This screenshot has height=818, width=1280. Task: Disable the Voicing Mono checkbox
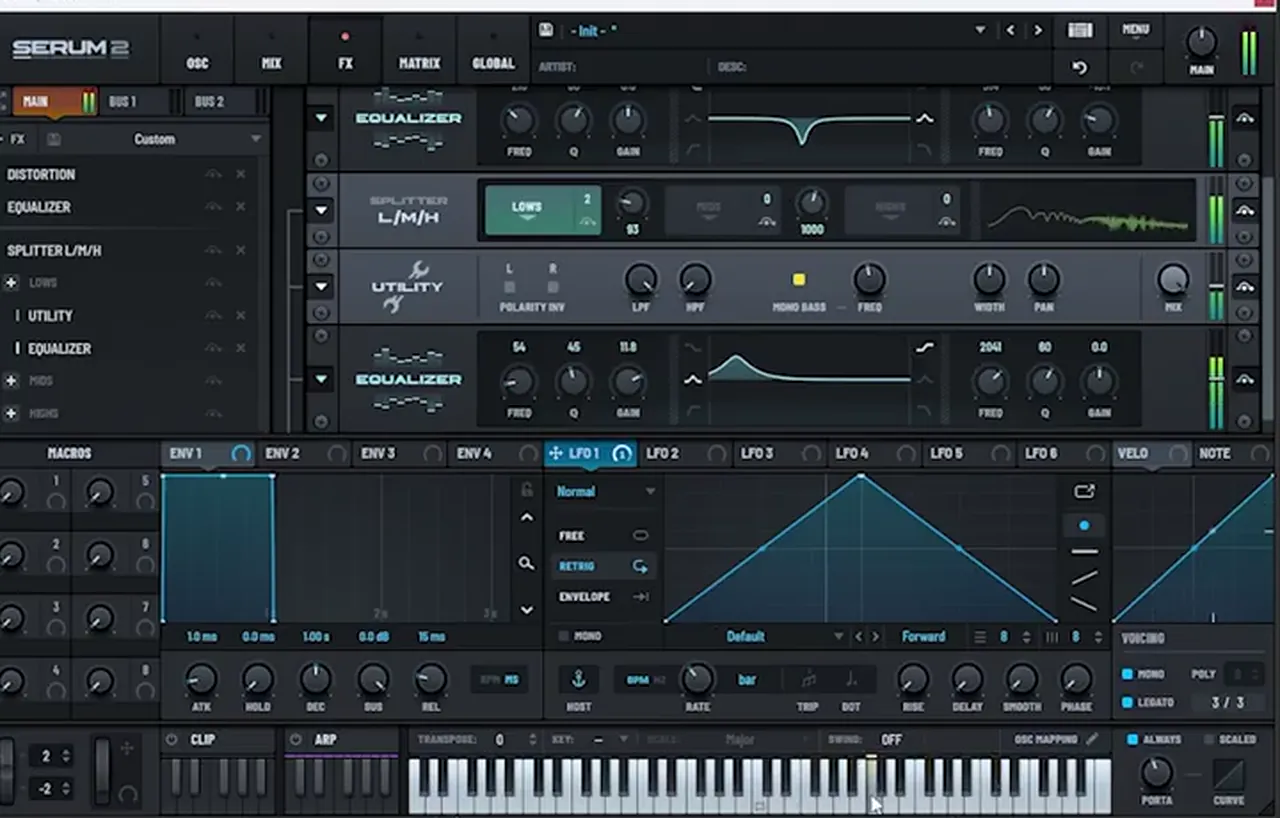1127,674
